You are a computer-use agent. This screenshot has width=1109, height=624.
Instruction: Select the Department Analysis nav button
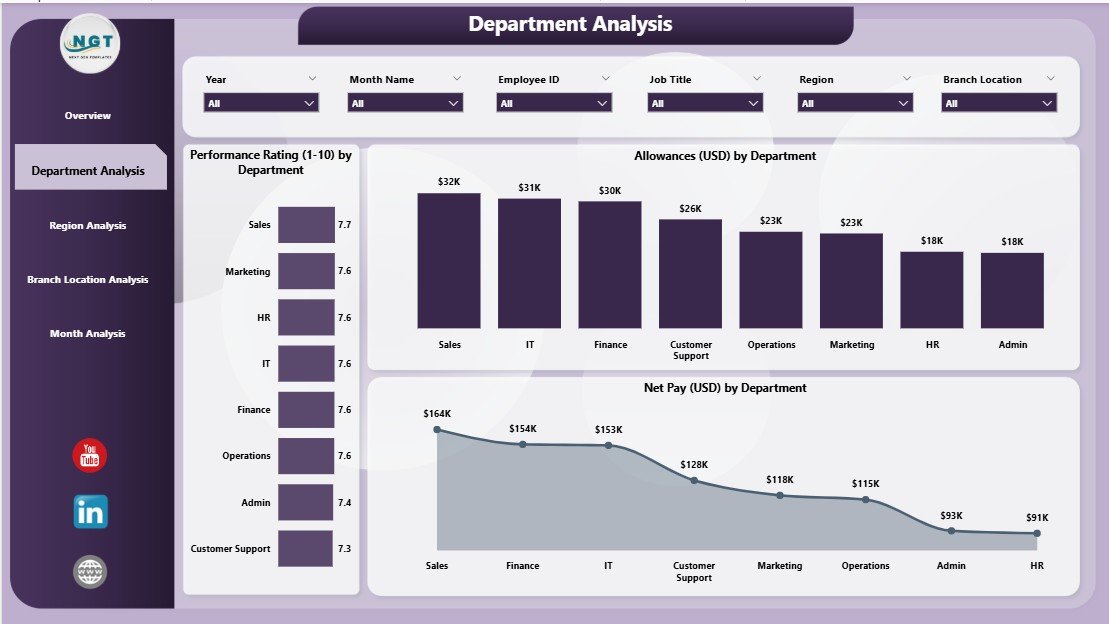click(x=89, y=169)
